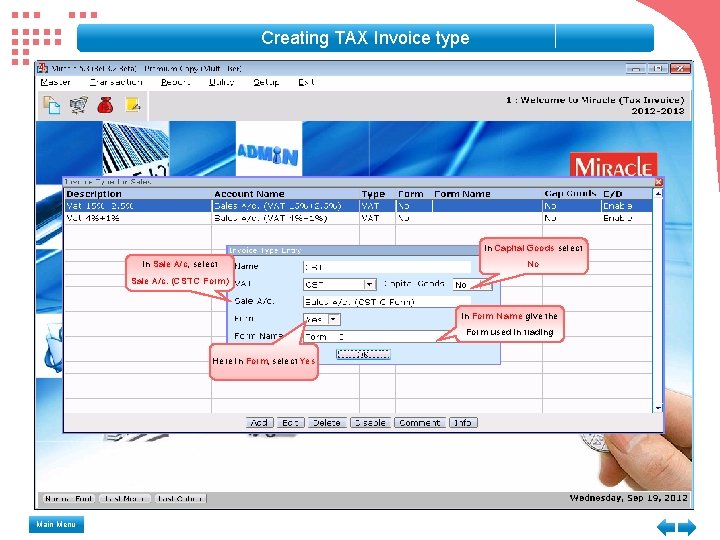Click the date Wednesday, Sep 19, 2012
Image resolution: width=720 pixels, height=540 pixels.
(628, 498)
